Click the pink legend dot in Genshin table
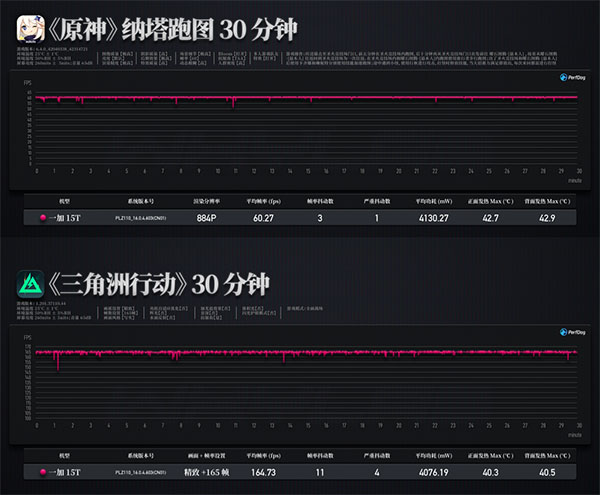The image size is (600, 495). tap(42, 217)
